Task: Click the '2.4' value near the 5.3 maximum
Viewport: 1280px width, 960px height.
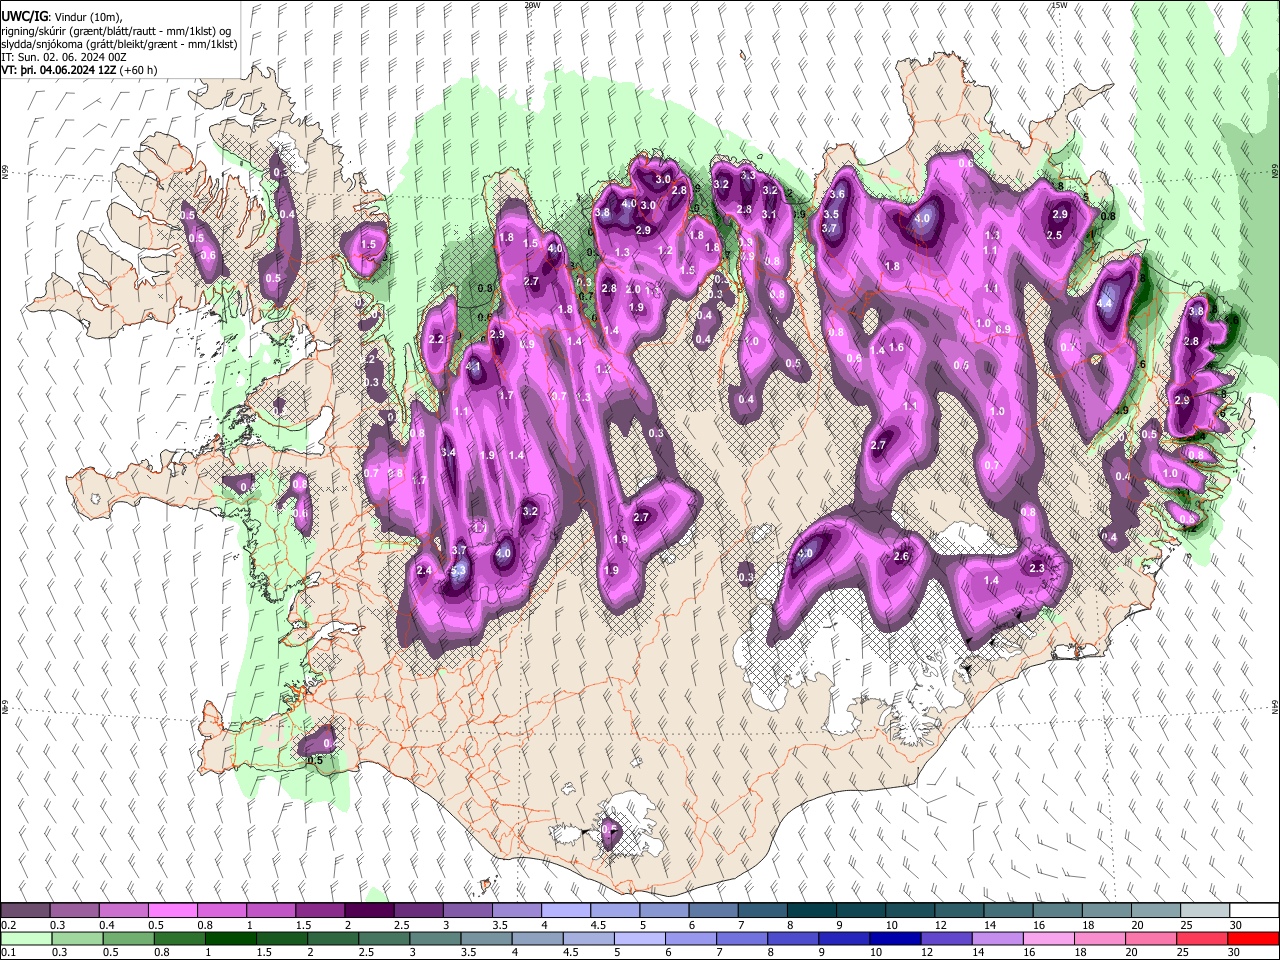Action: pyautogui.click(x=424, y=570)
